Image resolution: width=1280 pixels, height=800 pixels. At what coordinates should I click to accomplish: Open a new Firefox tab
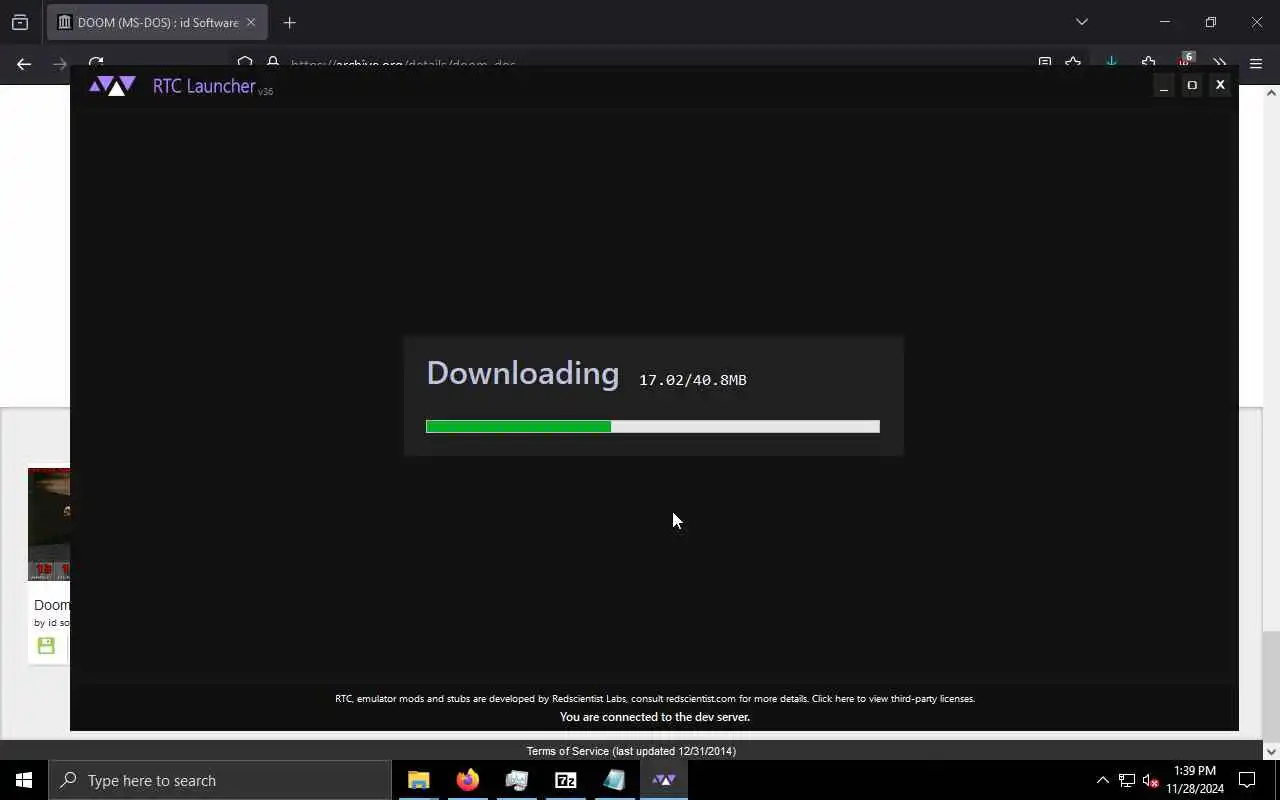(289, 22)
